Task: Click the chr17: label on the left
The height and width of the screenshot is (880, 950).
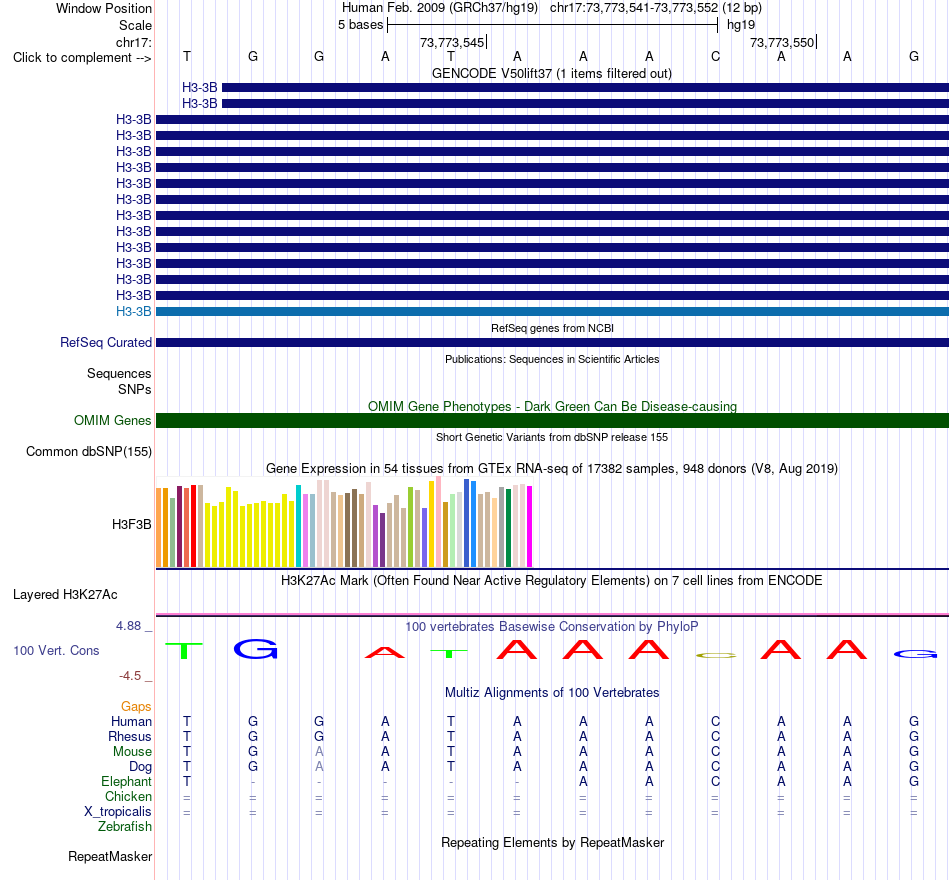Action: coord(134,42)
